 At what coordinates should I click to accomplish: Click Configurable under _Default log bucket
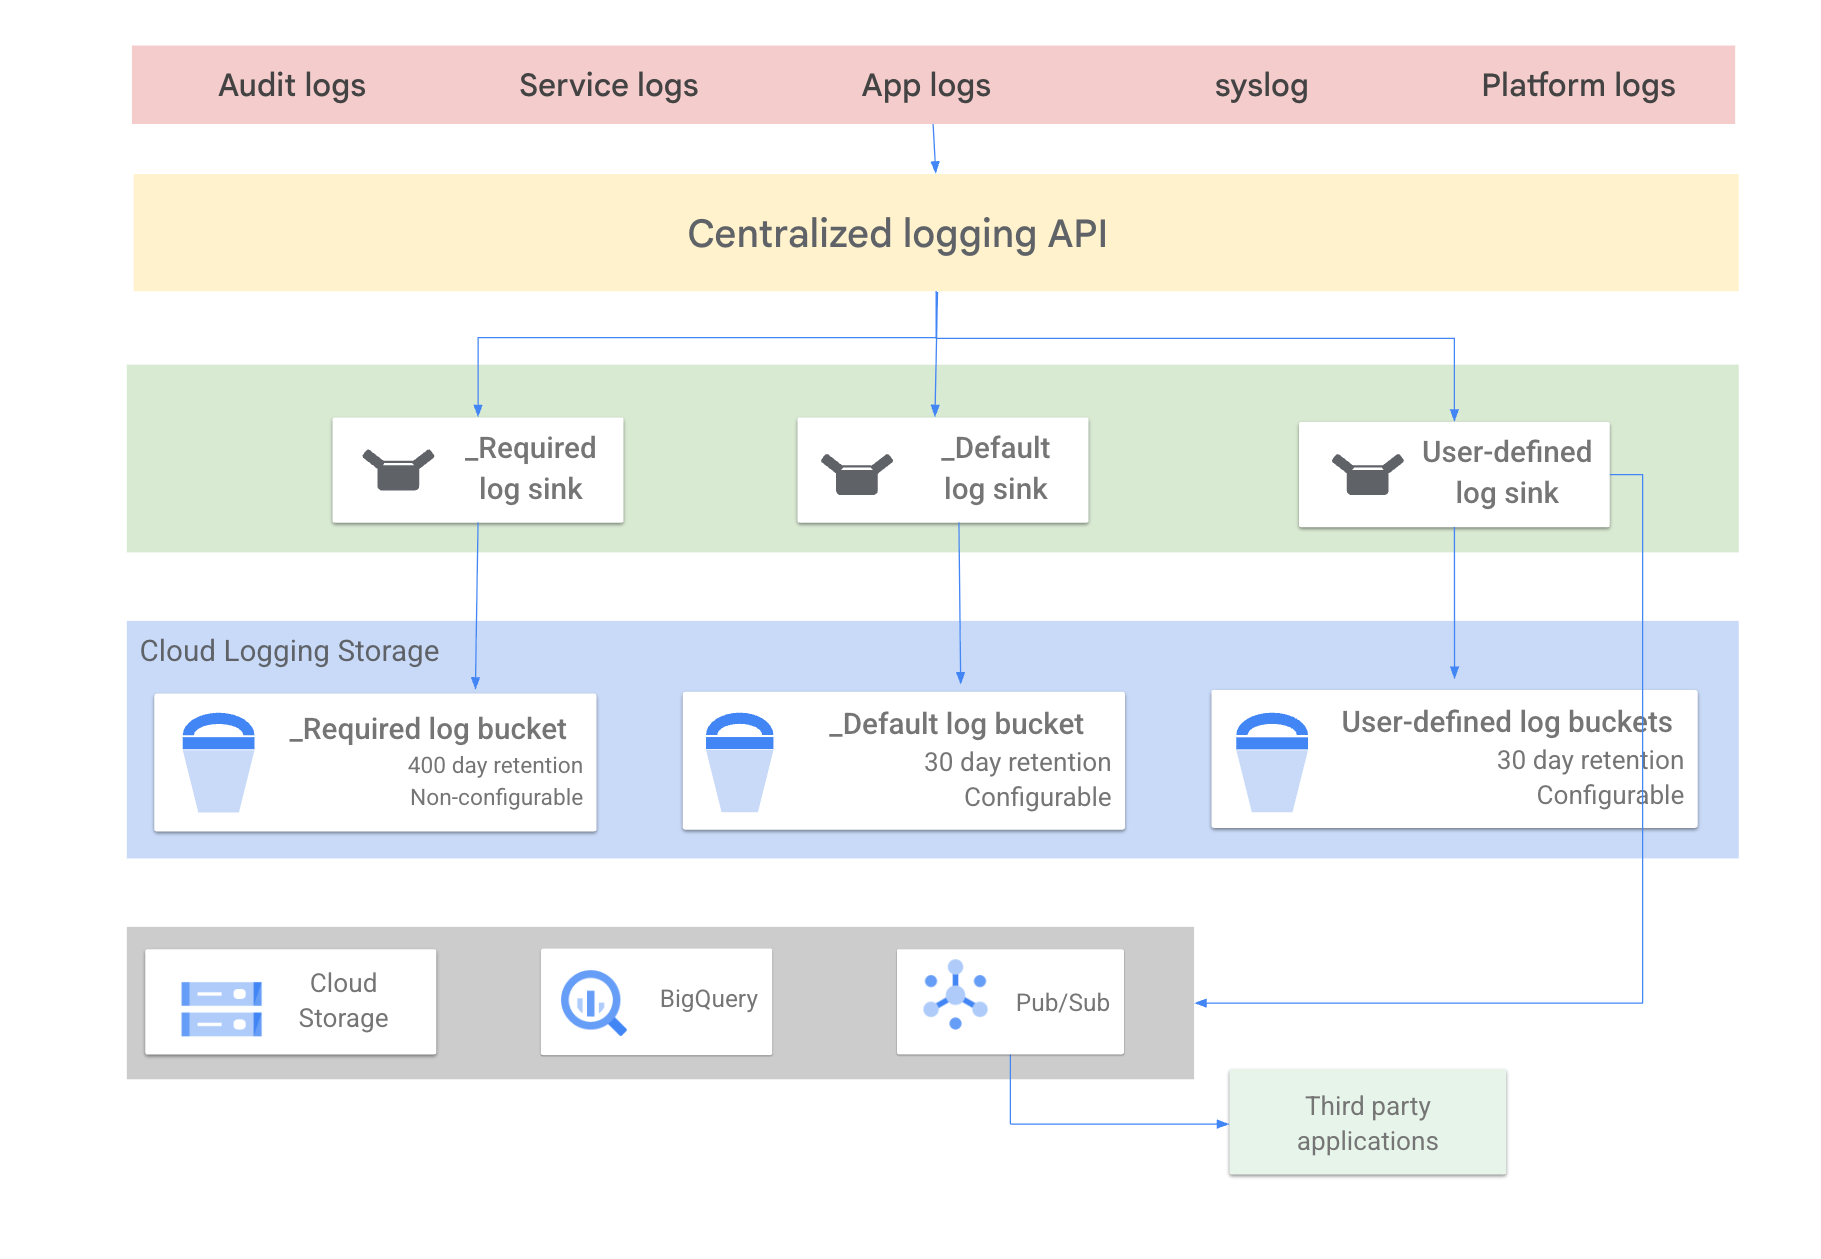(x=1037, y=797)
